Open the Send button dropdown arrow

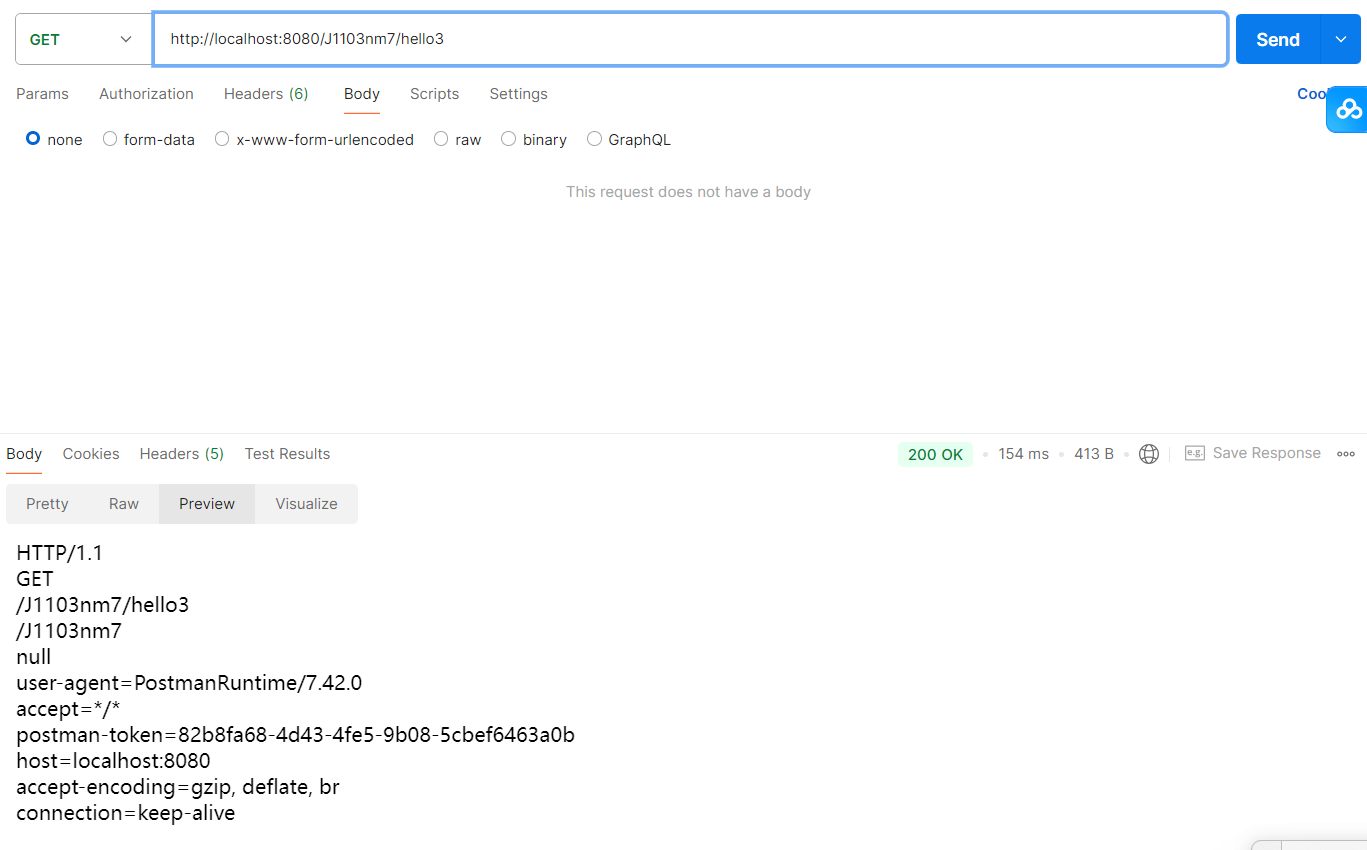pyautogui.click(x=1340, y=39)
